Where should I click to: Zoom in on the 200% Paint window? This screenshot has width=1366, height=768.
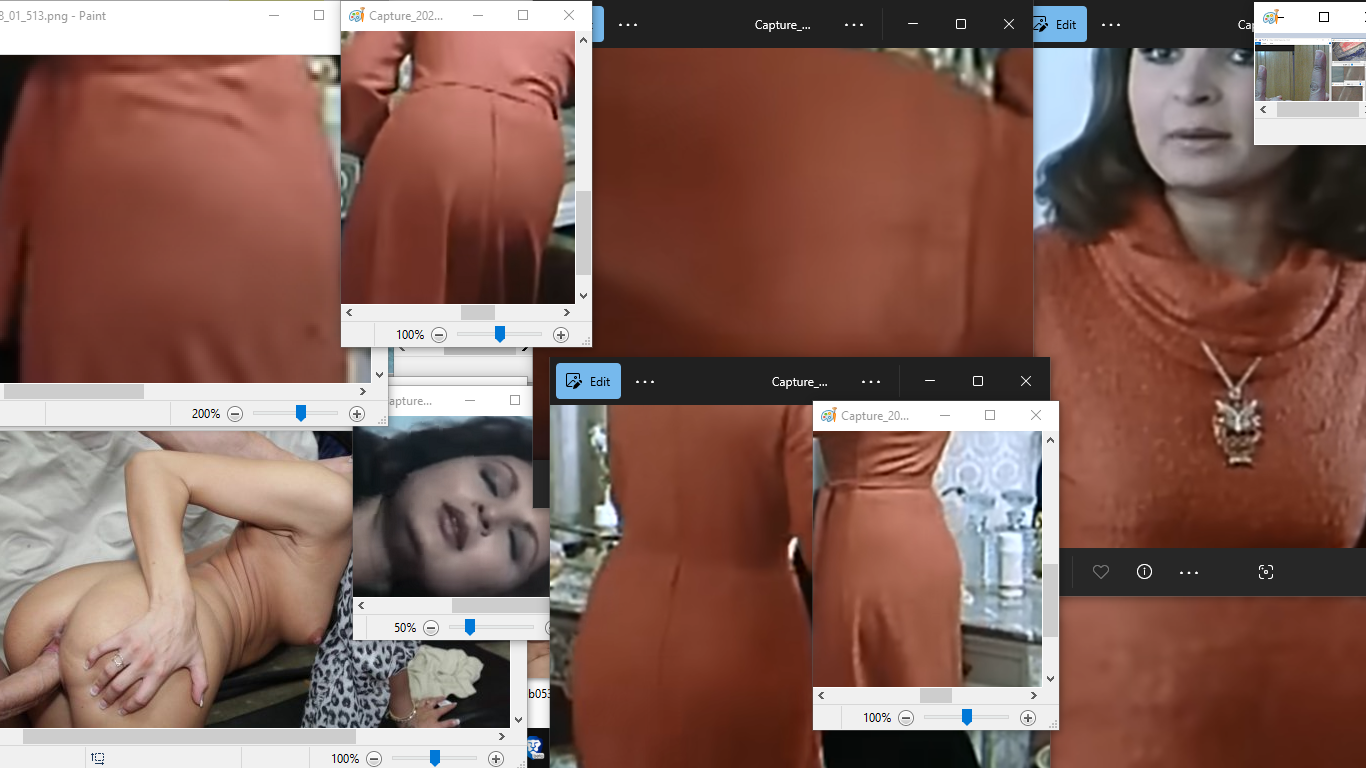pos(357,414)
